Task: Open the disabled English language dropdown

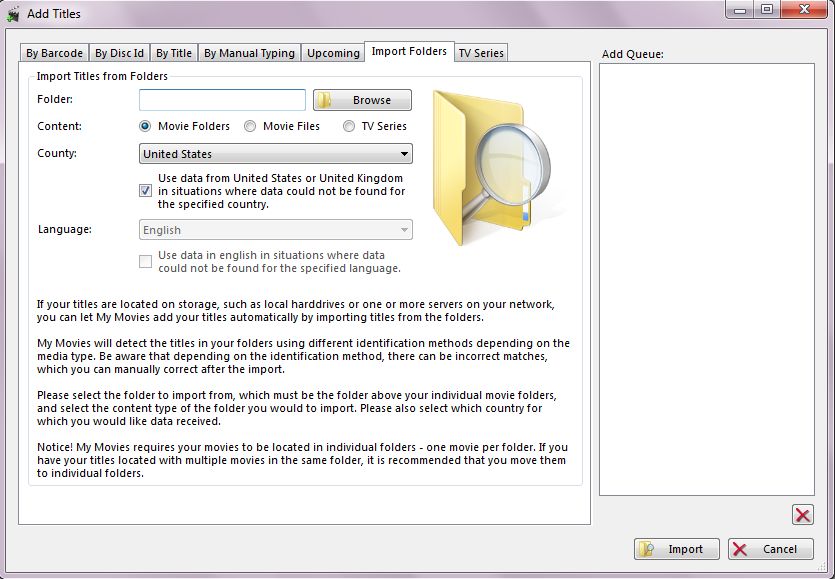Action: 275,230
